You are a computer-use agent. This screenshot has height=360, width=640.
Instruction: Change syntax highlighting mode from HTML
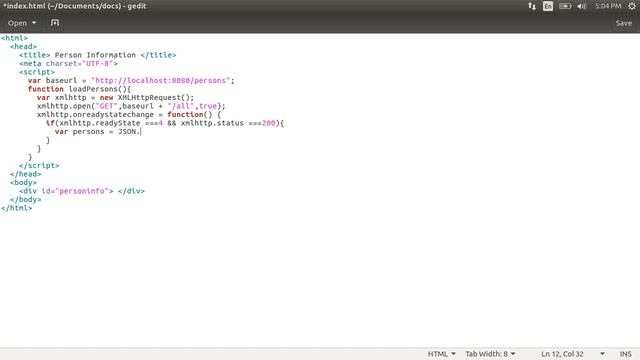click(x=441, y=354)
